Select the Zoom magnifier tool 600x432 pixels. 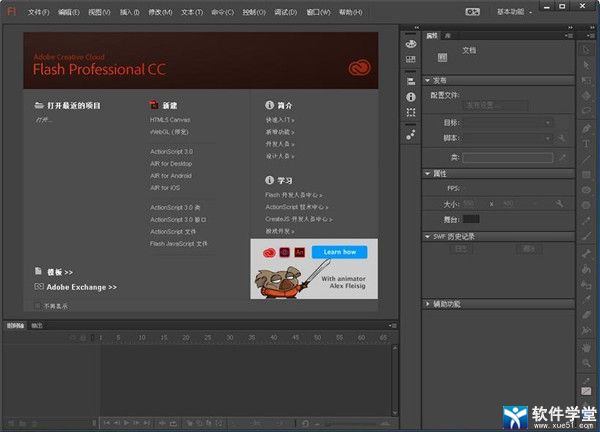pyautogui.click(x=586, y=363)
